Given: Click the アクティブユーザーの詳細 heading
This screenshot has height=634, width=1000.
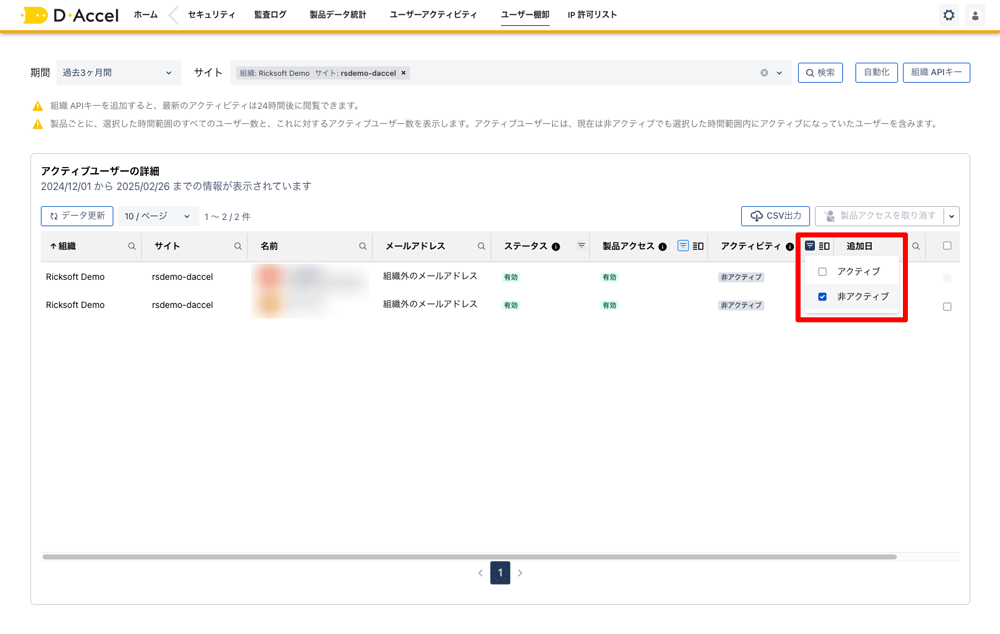Looking at the screenshot, I should pyautogui.click(x=100, y=171).
